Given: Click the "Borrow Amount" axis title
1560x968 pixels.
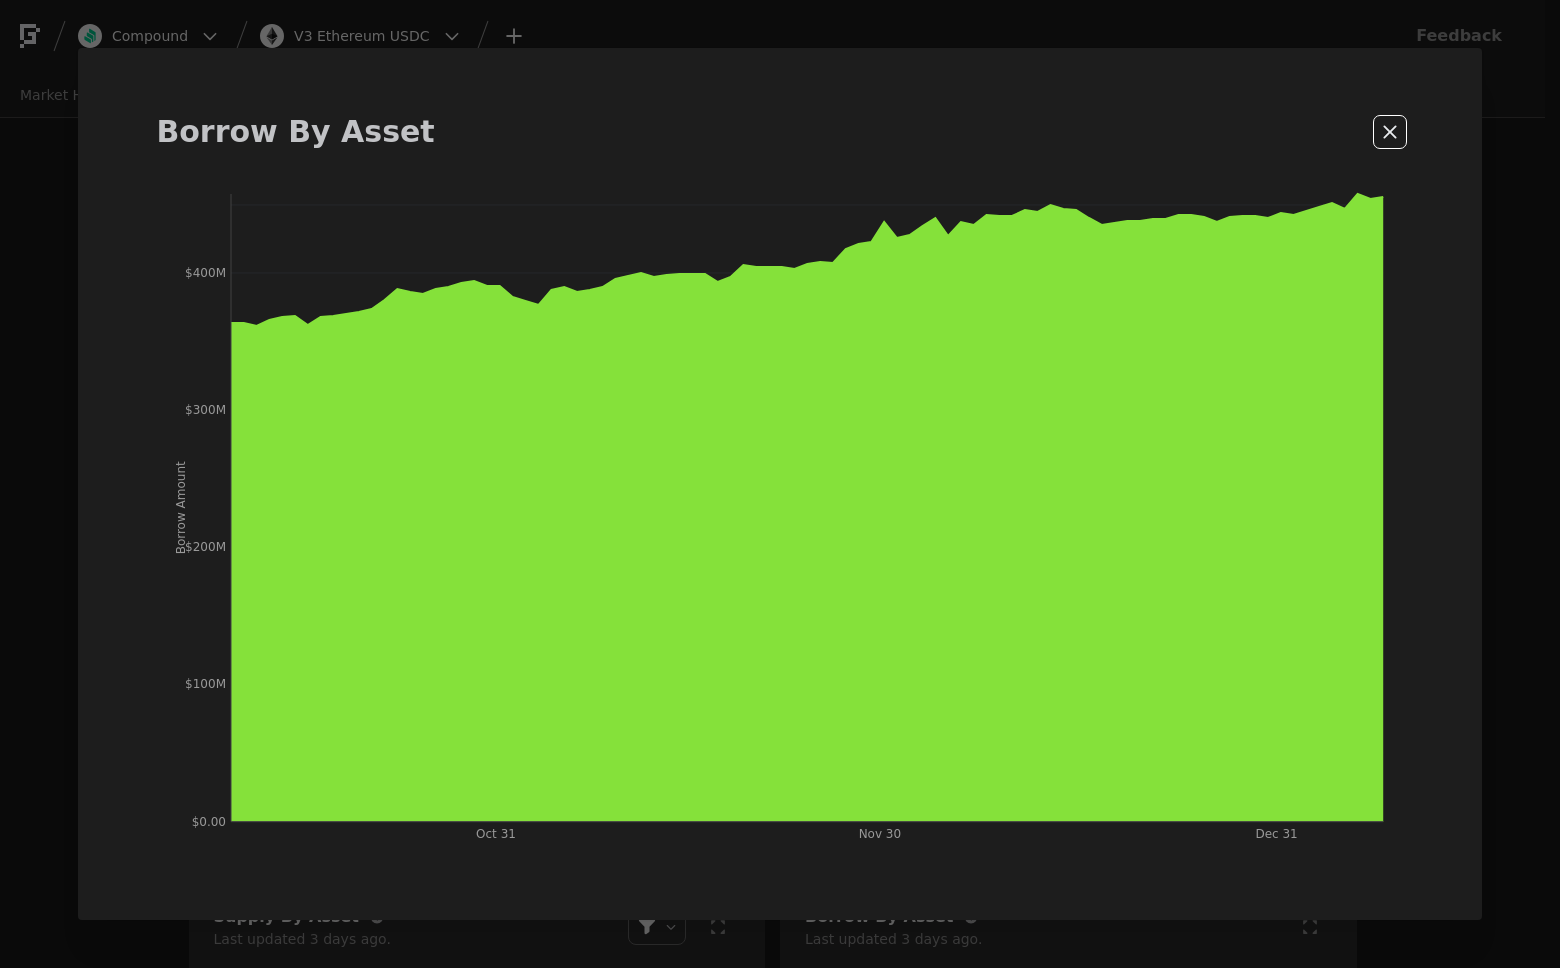Looking at the screenshot, I should click(181, 507).
